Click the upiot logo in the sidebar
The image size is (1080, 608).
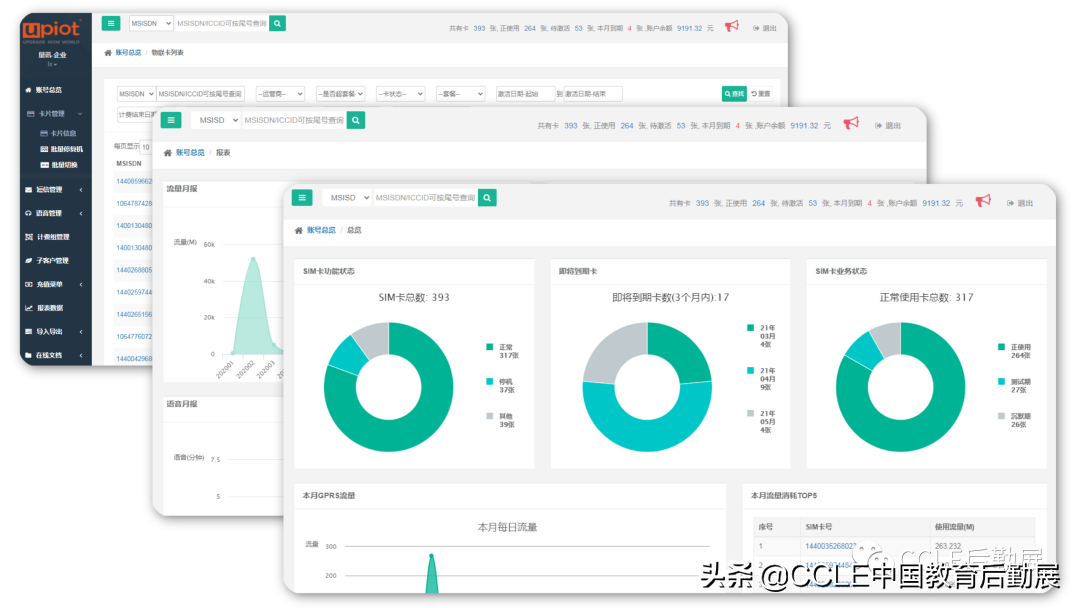click(52, 30)
